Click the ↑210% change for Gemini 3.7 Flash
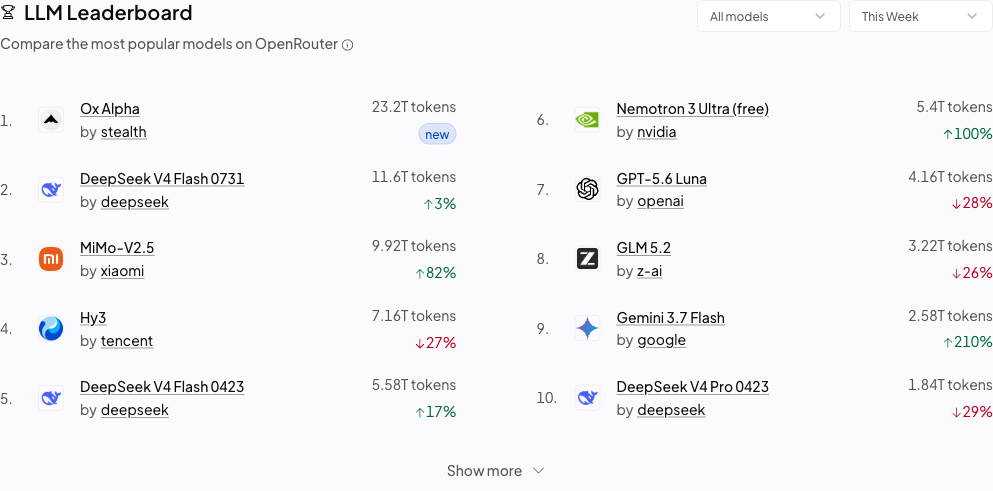The width and height of the screenshot is (993, 491). 968,342
